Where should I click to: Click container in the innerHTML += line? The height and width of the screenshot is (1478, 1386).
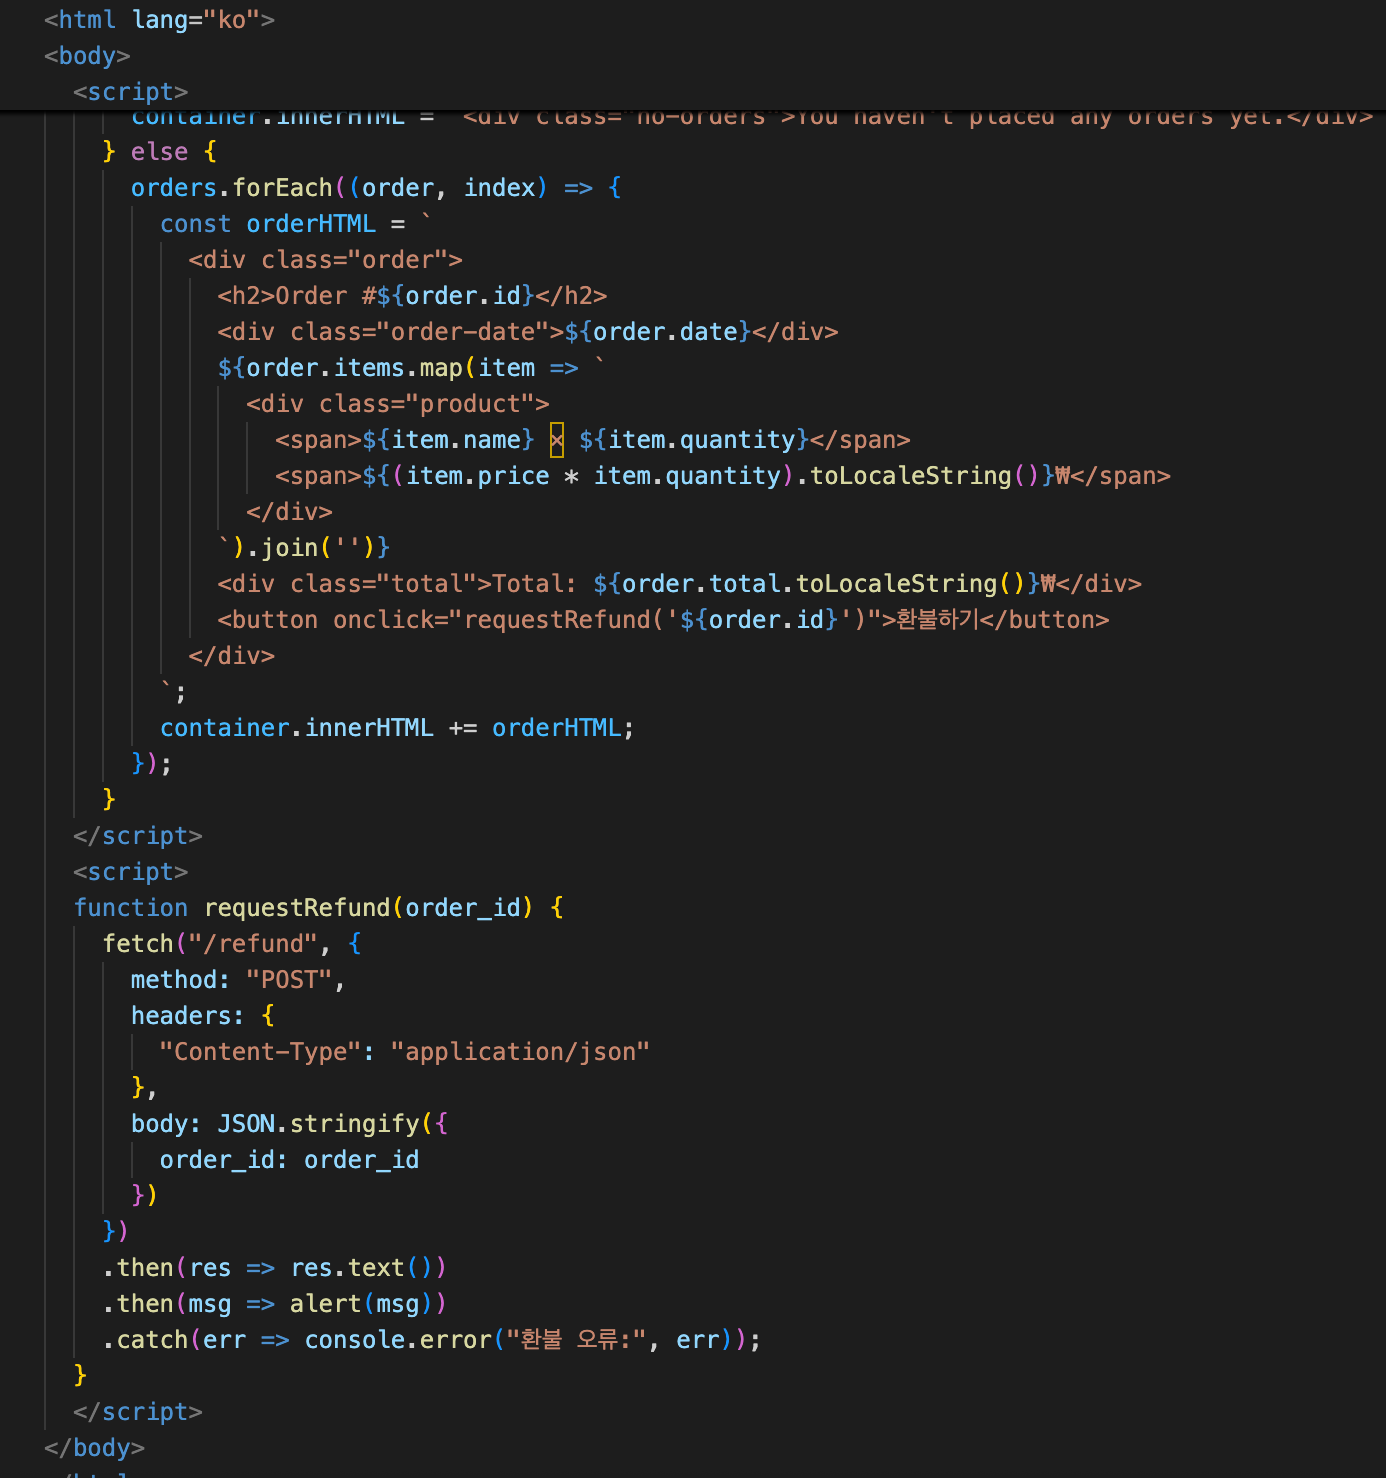click(x=224, y=728)
